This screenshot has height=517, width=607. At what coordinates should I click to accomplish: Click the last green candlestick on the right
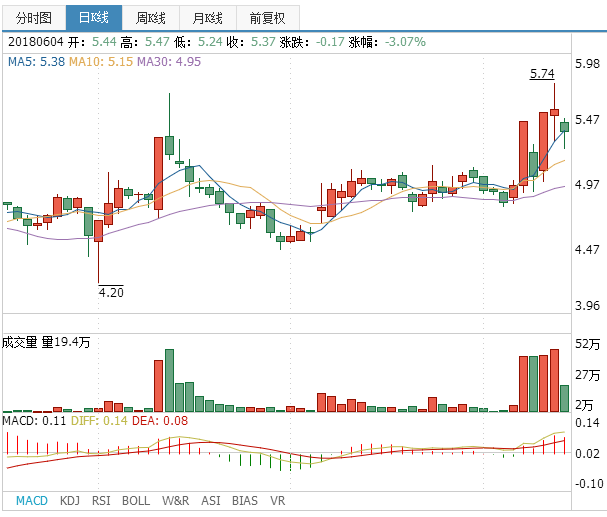click(x=564, y=127)
